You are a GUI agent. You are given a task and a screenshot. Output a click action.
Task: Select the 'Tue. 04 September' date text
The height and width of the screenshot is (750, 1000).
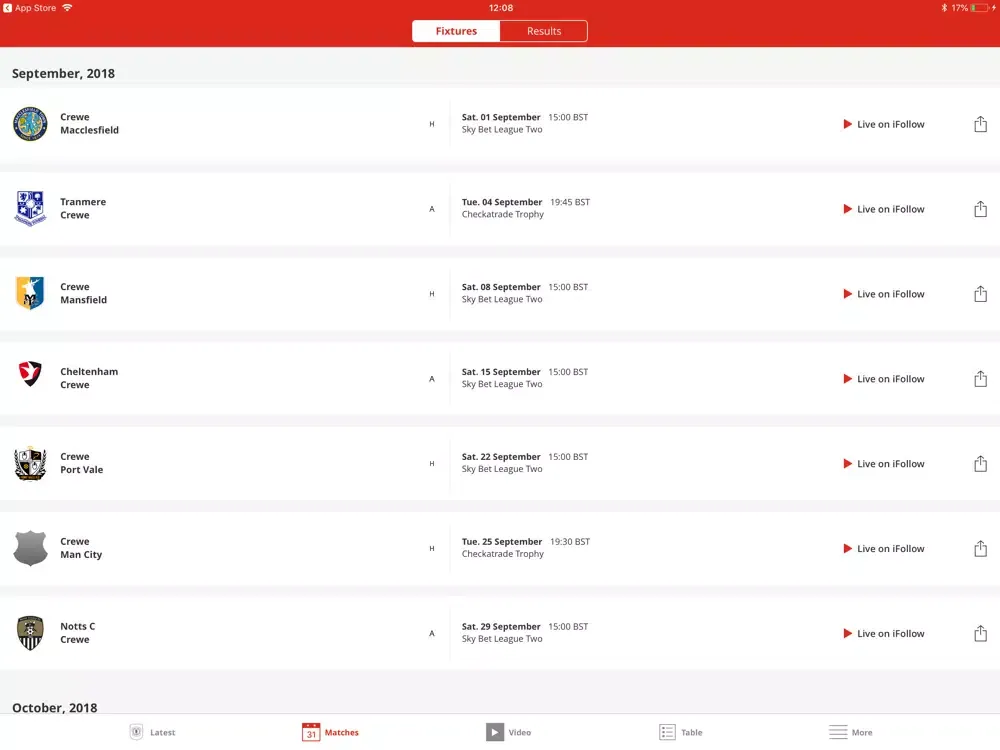coord(502,202)
